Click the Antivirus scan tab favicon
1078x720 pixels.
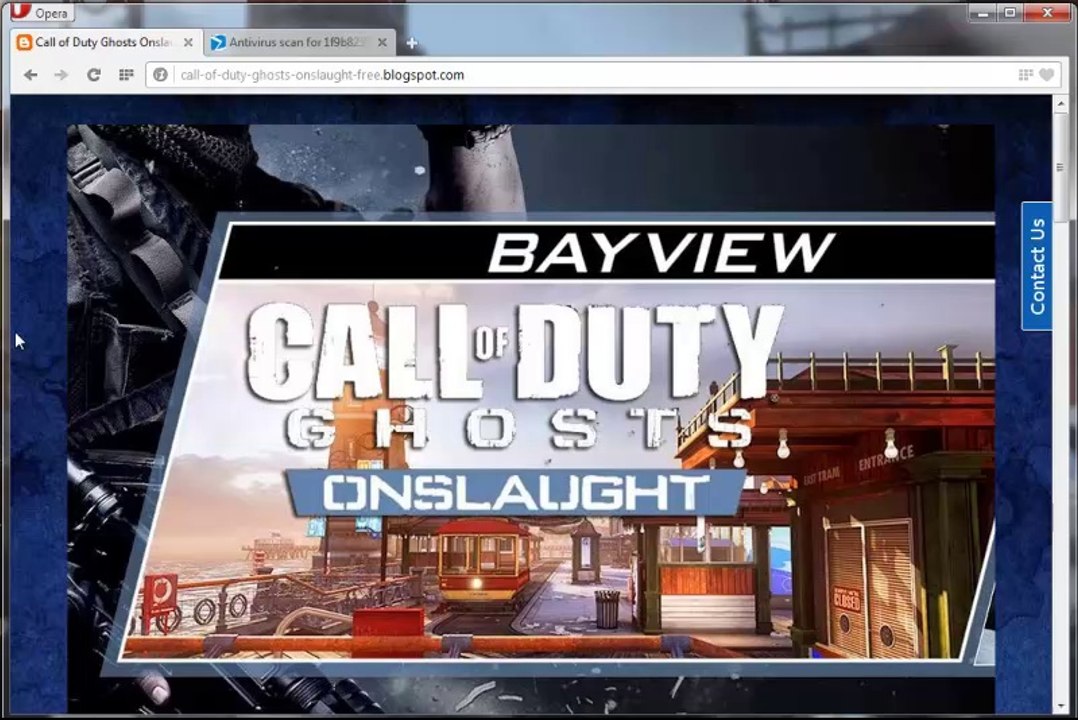click(x=218, y=43)
